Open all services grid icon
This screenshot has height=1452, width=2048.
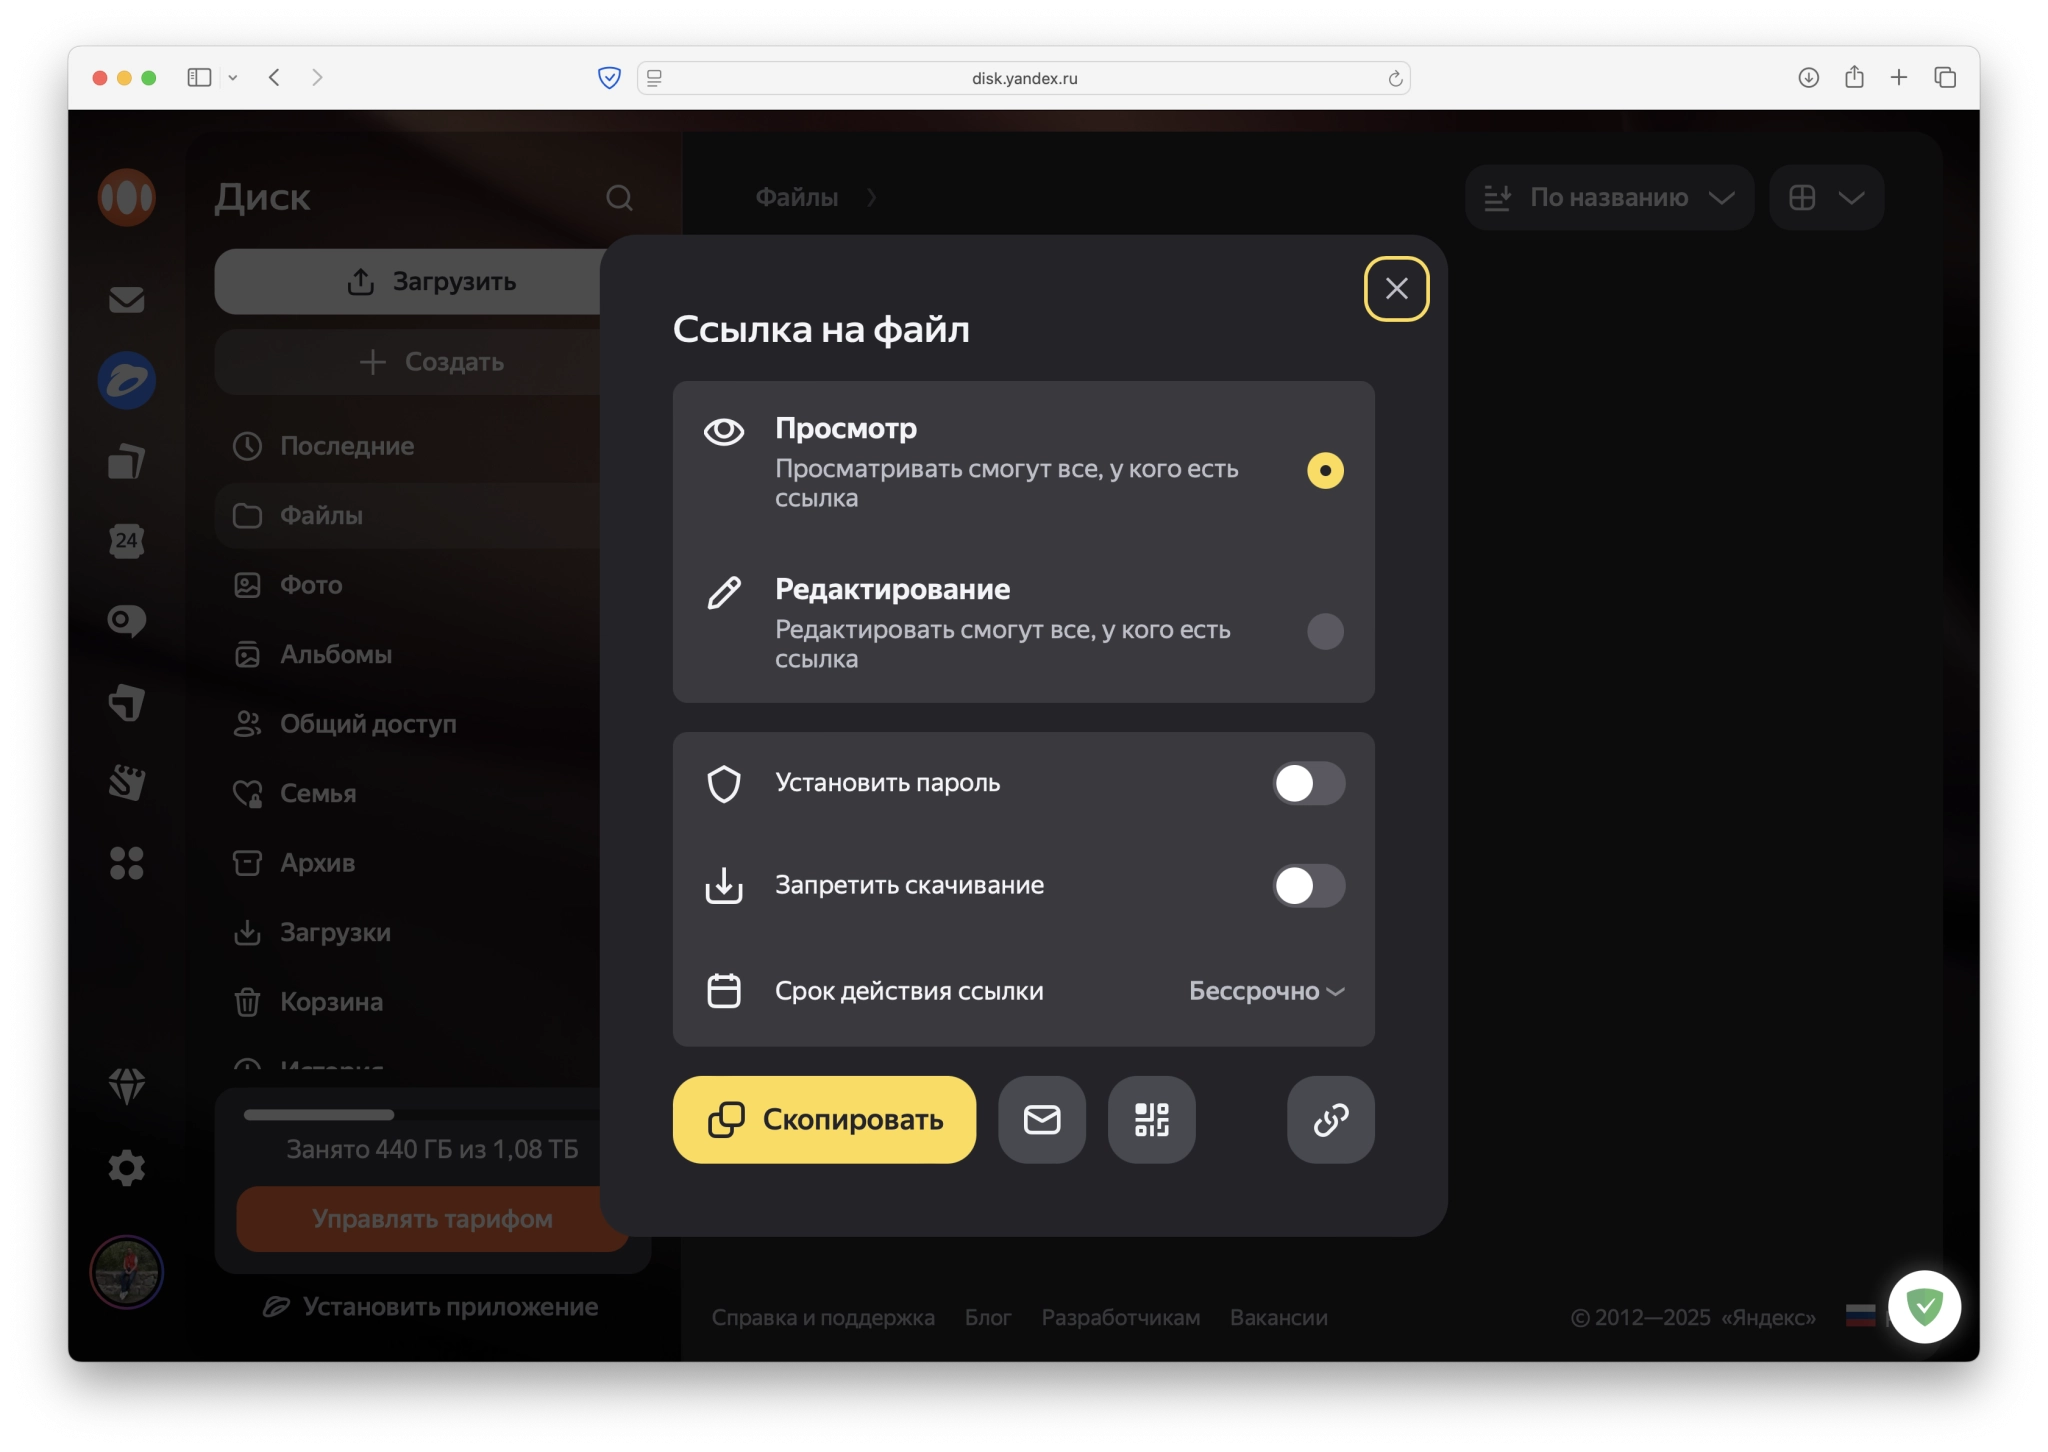(x=127, y=863)
